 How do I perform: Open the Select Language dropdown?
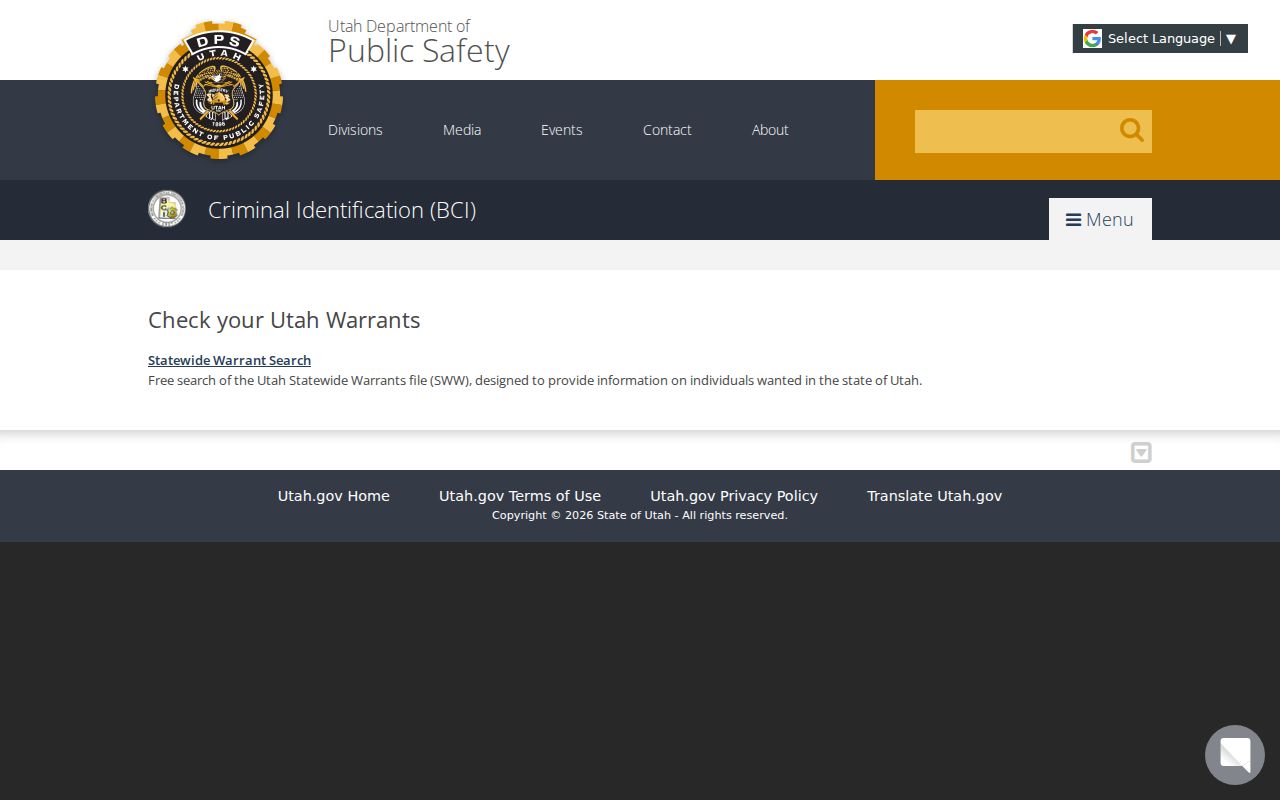(1160, 38)
